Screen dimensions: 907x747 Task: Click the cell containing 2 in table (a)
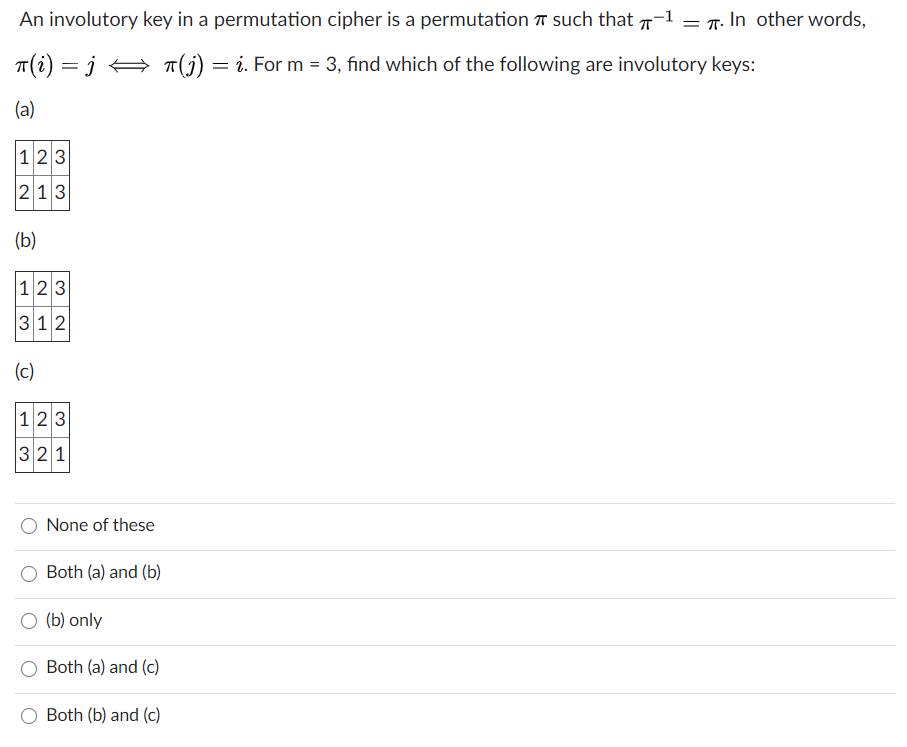point(23,192)
